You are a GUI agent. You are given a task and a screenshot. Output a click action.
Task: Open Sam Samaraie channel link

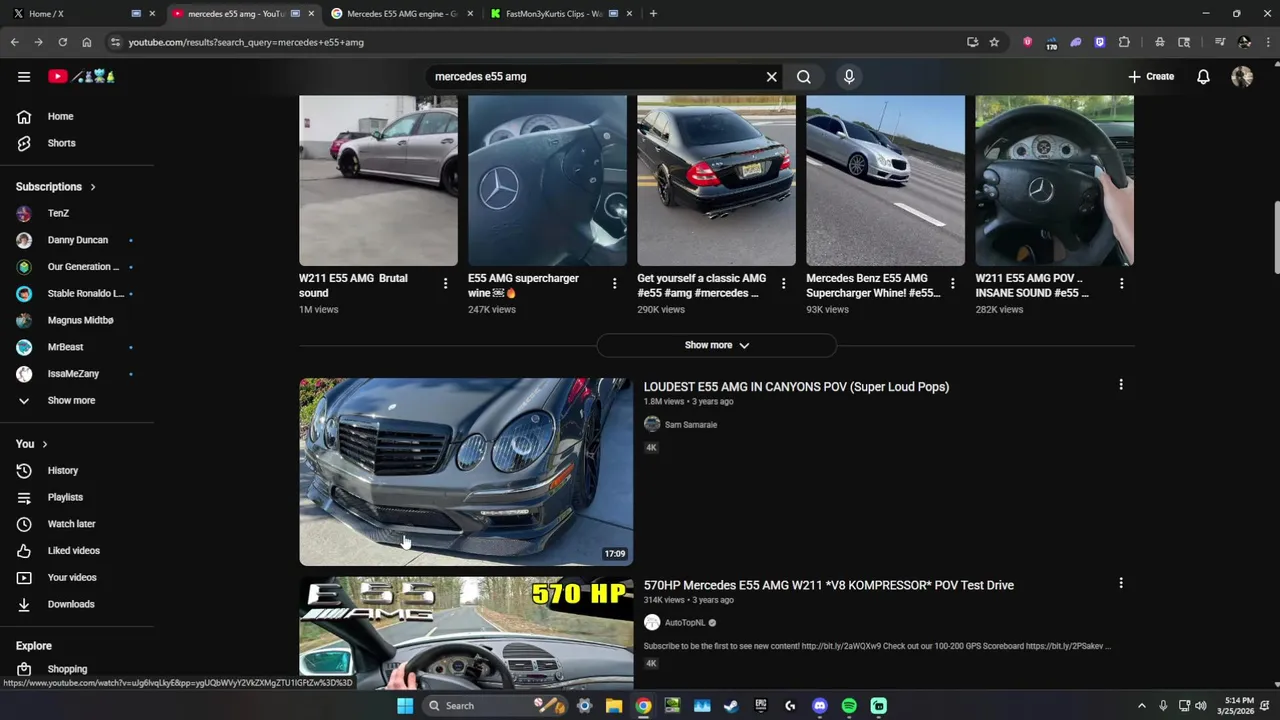coord(690,425)
